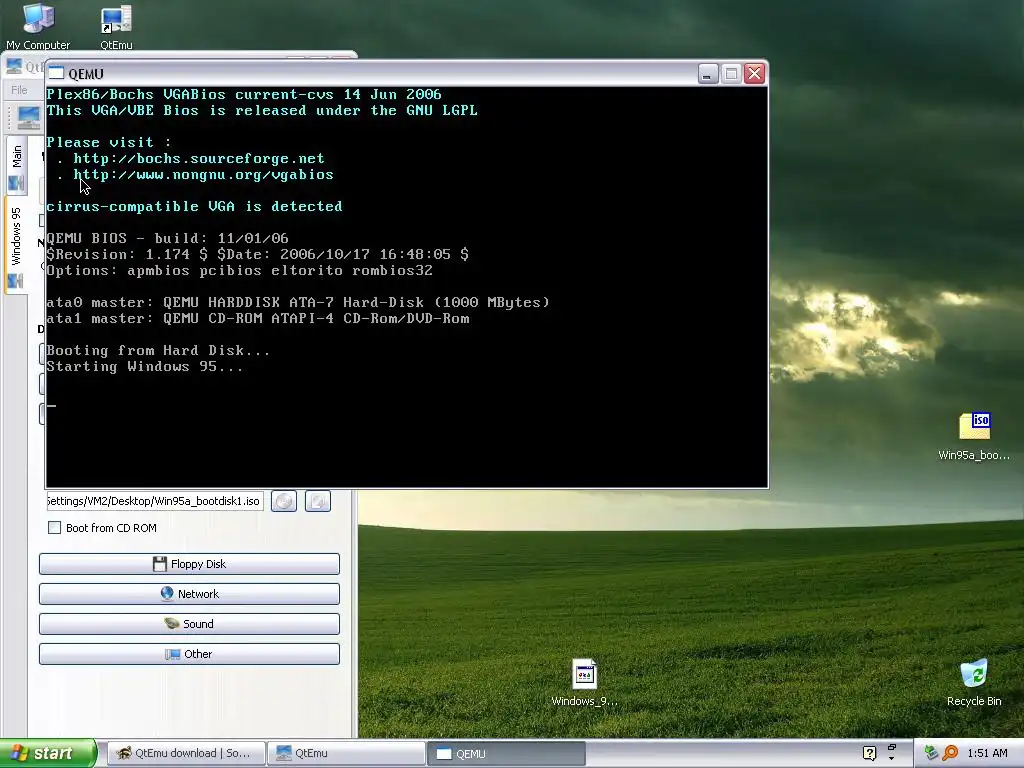Click the CD image browse disc icon button
This screenshot has width=1024, height=768.
click(284, 501)
